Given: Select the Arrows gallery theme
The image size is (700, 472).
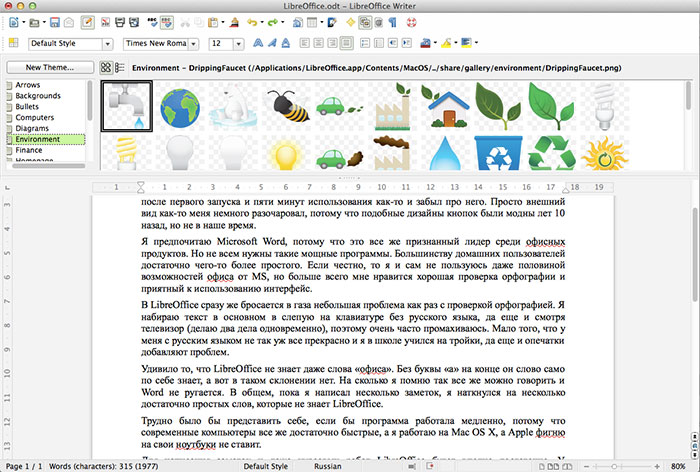Looking at the screenshot, I should pyautogui.click(x=28, y=85).
